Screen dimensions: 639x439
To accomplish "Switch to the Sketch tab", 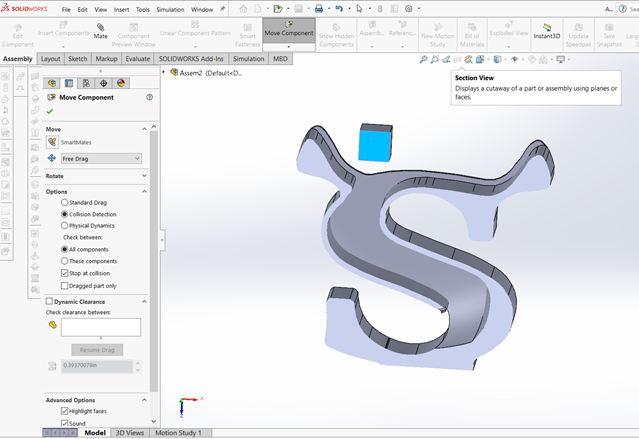I will (x=78, y=59).
